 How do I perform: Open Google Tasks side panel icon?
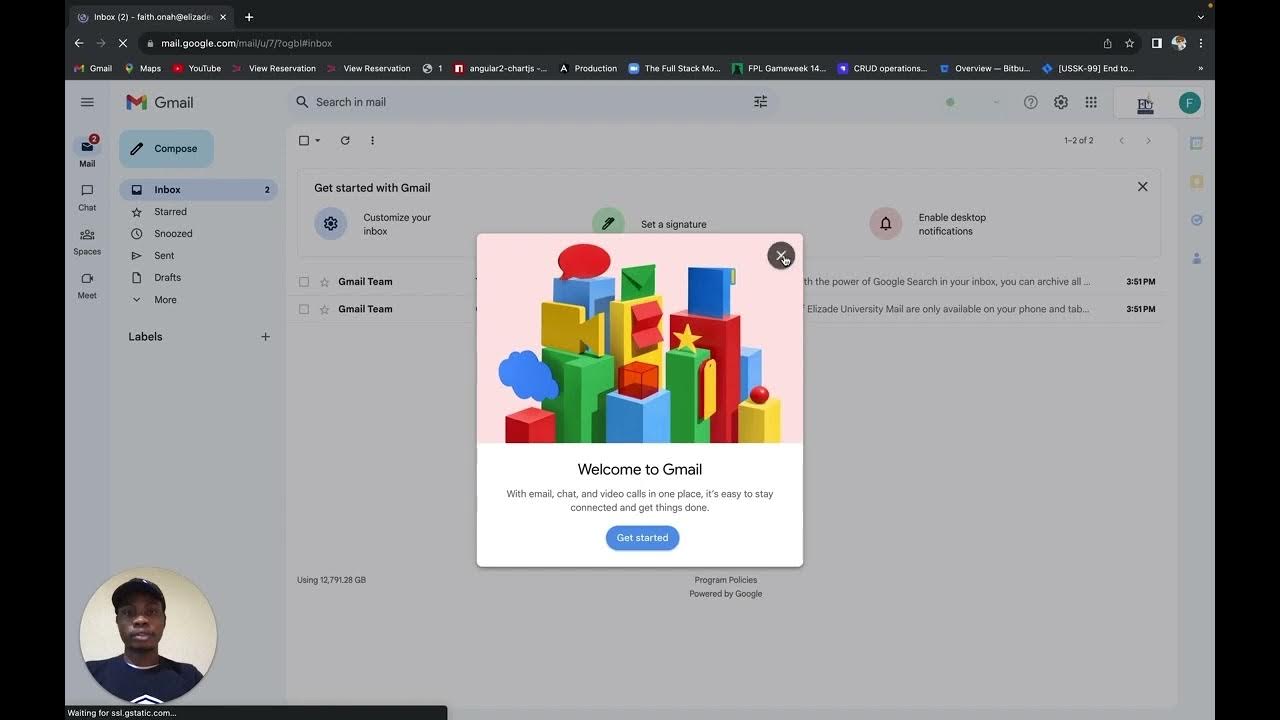1196,220
